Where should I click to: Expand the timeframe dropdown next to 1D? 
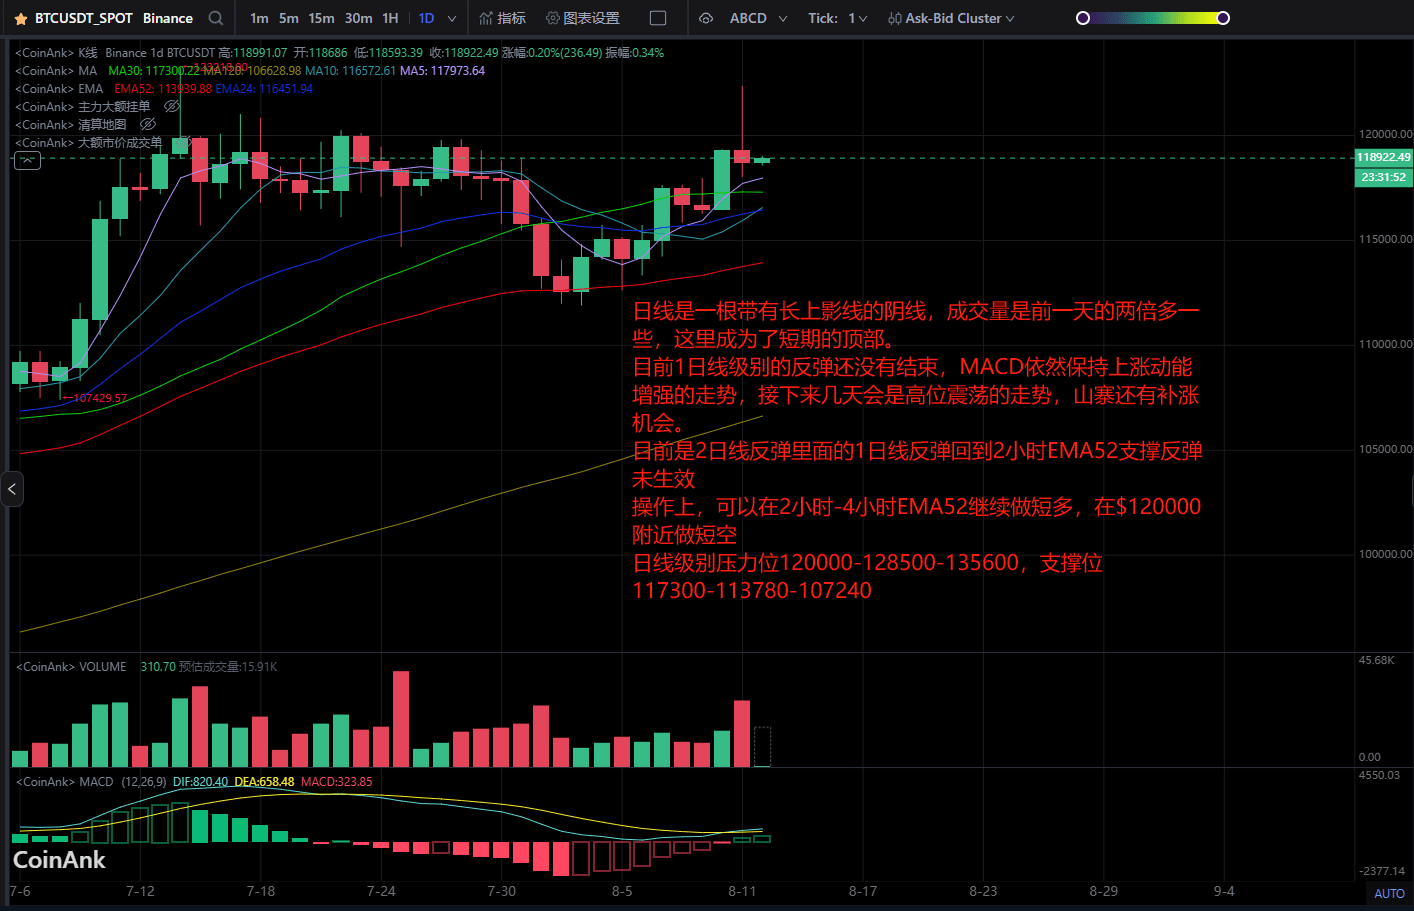(x=452, y=18)
